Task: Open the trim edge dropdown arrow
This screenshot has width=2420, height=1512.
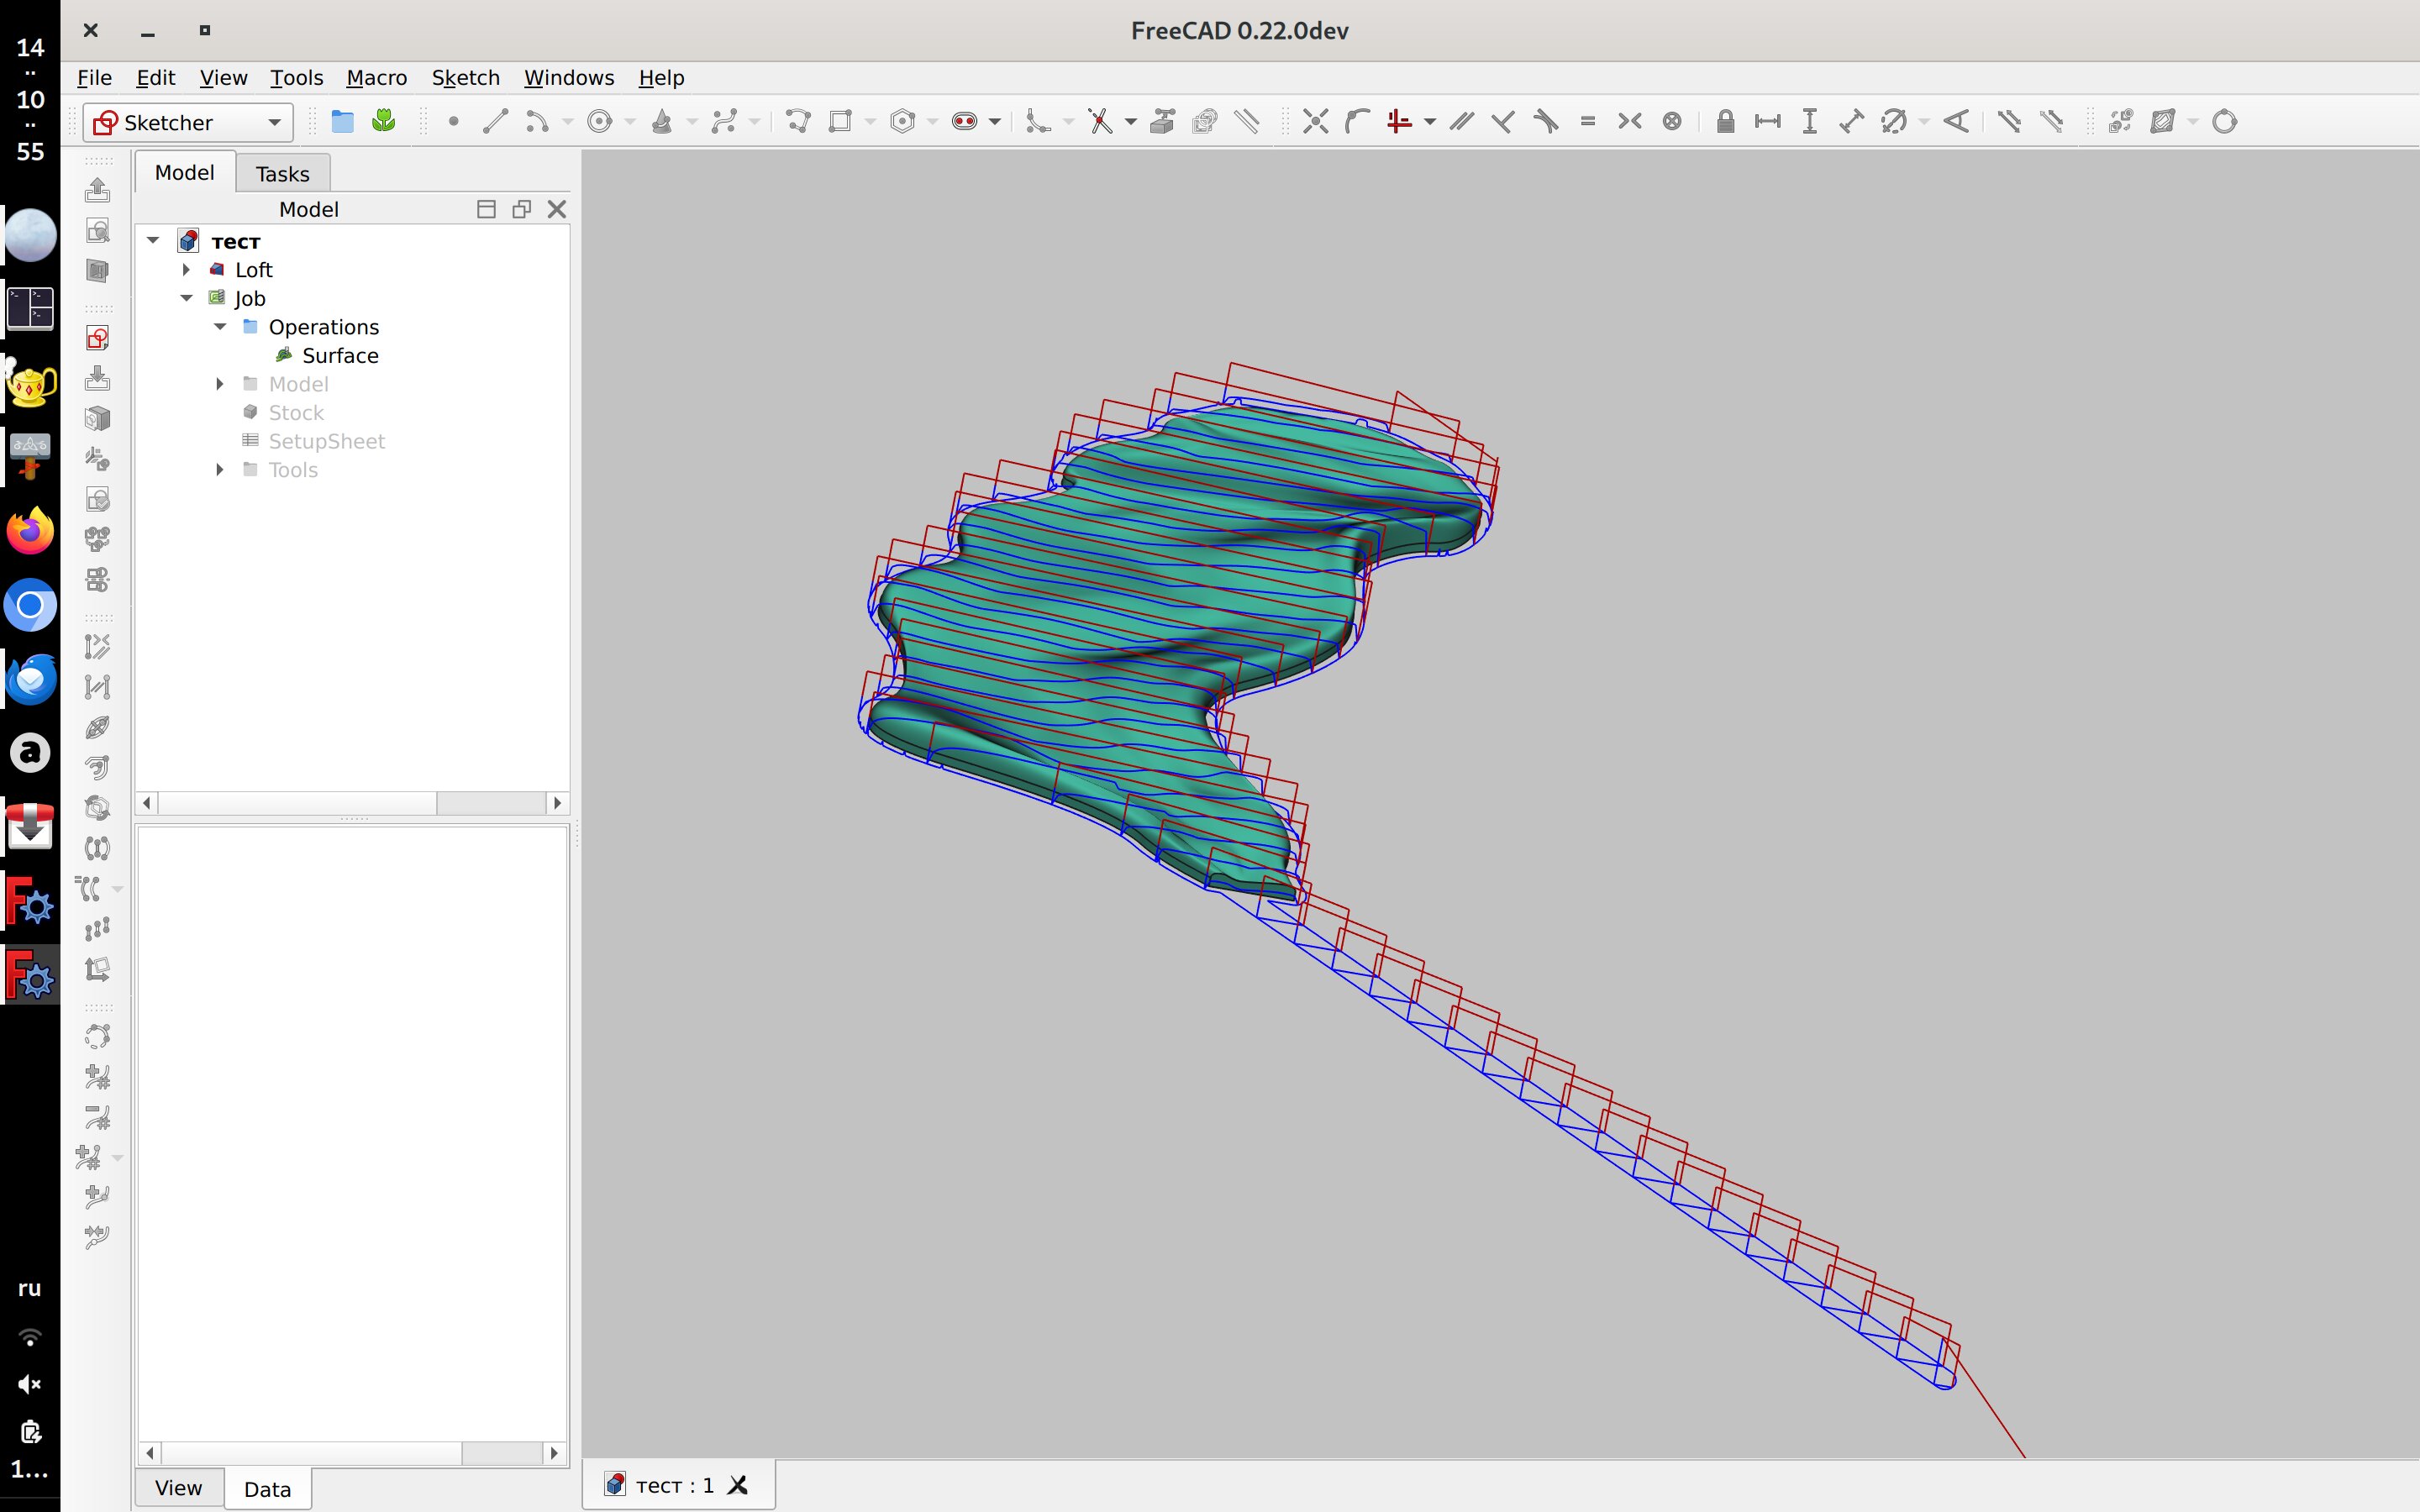Action: pyautogui.click(x=1131, y=122)
